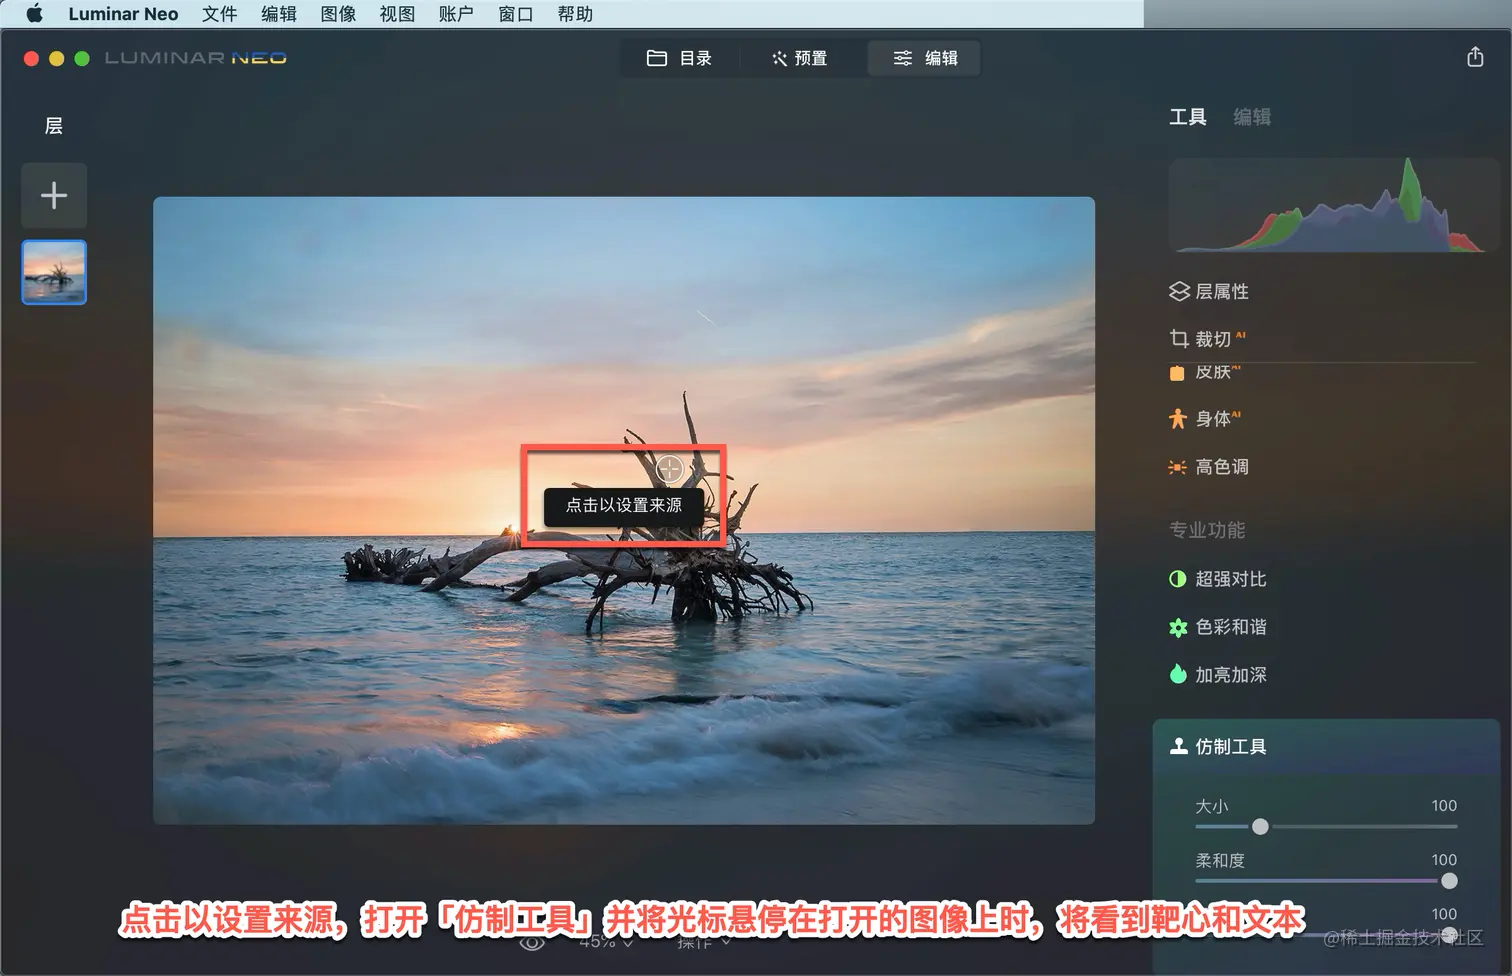The width and height of the screenshot is (1512, 976).
Task: Click the 大小 size slider handle
Action: click(x=1260, y=827)
